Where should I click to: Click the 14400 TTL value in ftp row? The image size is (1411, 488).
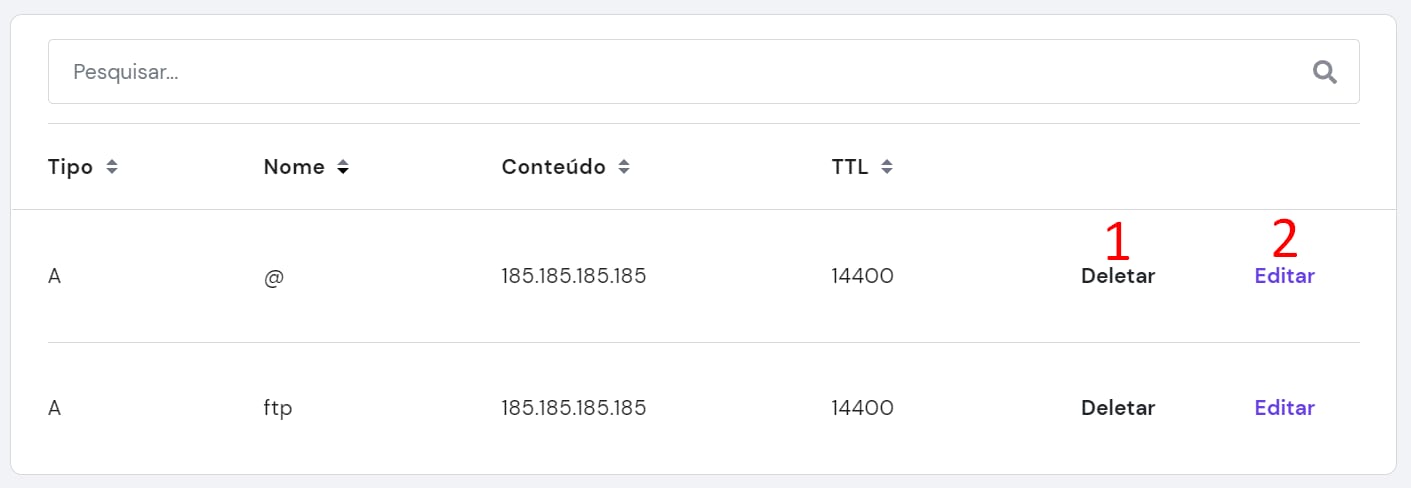pos(862,408)
